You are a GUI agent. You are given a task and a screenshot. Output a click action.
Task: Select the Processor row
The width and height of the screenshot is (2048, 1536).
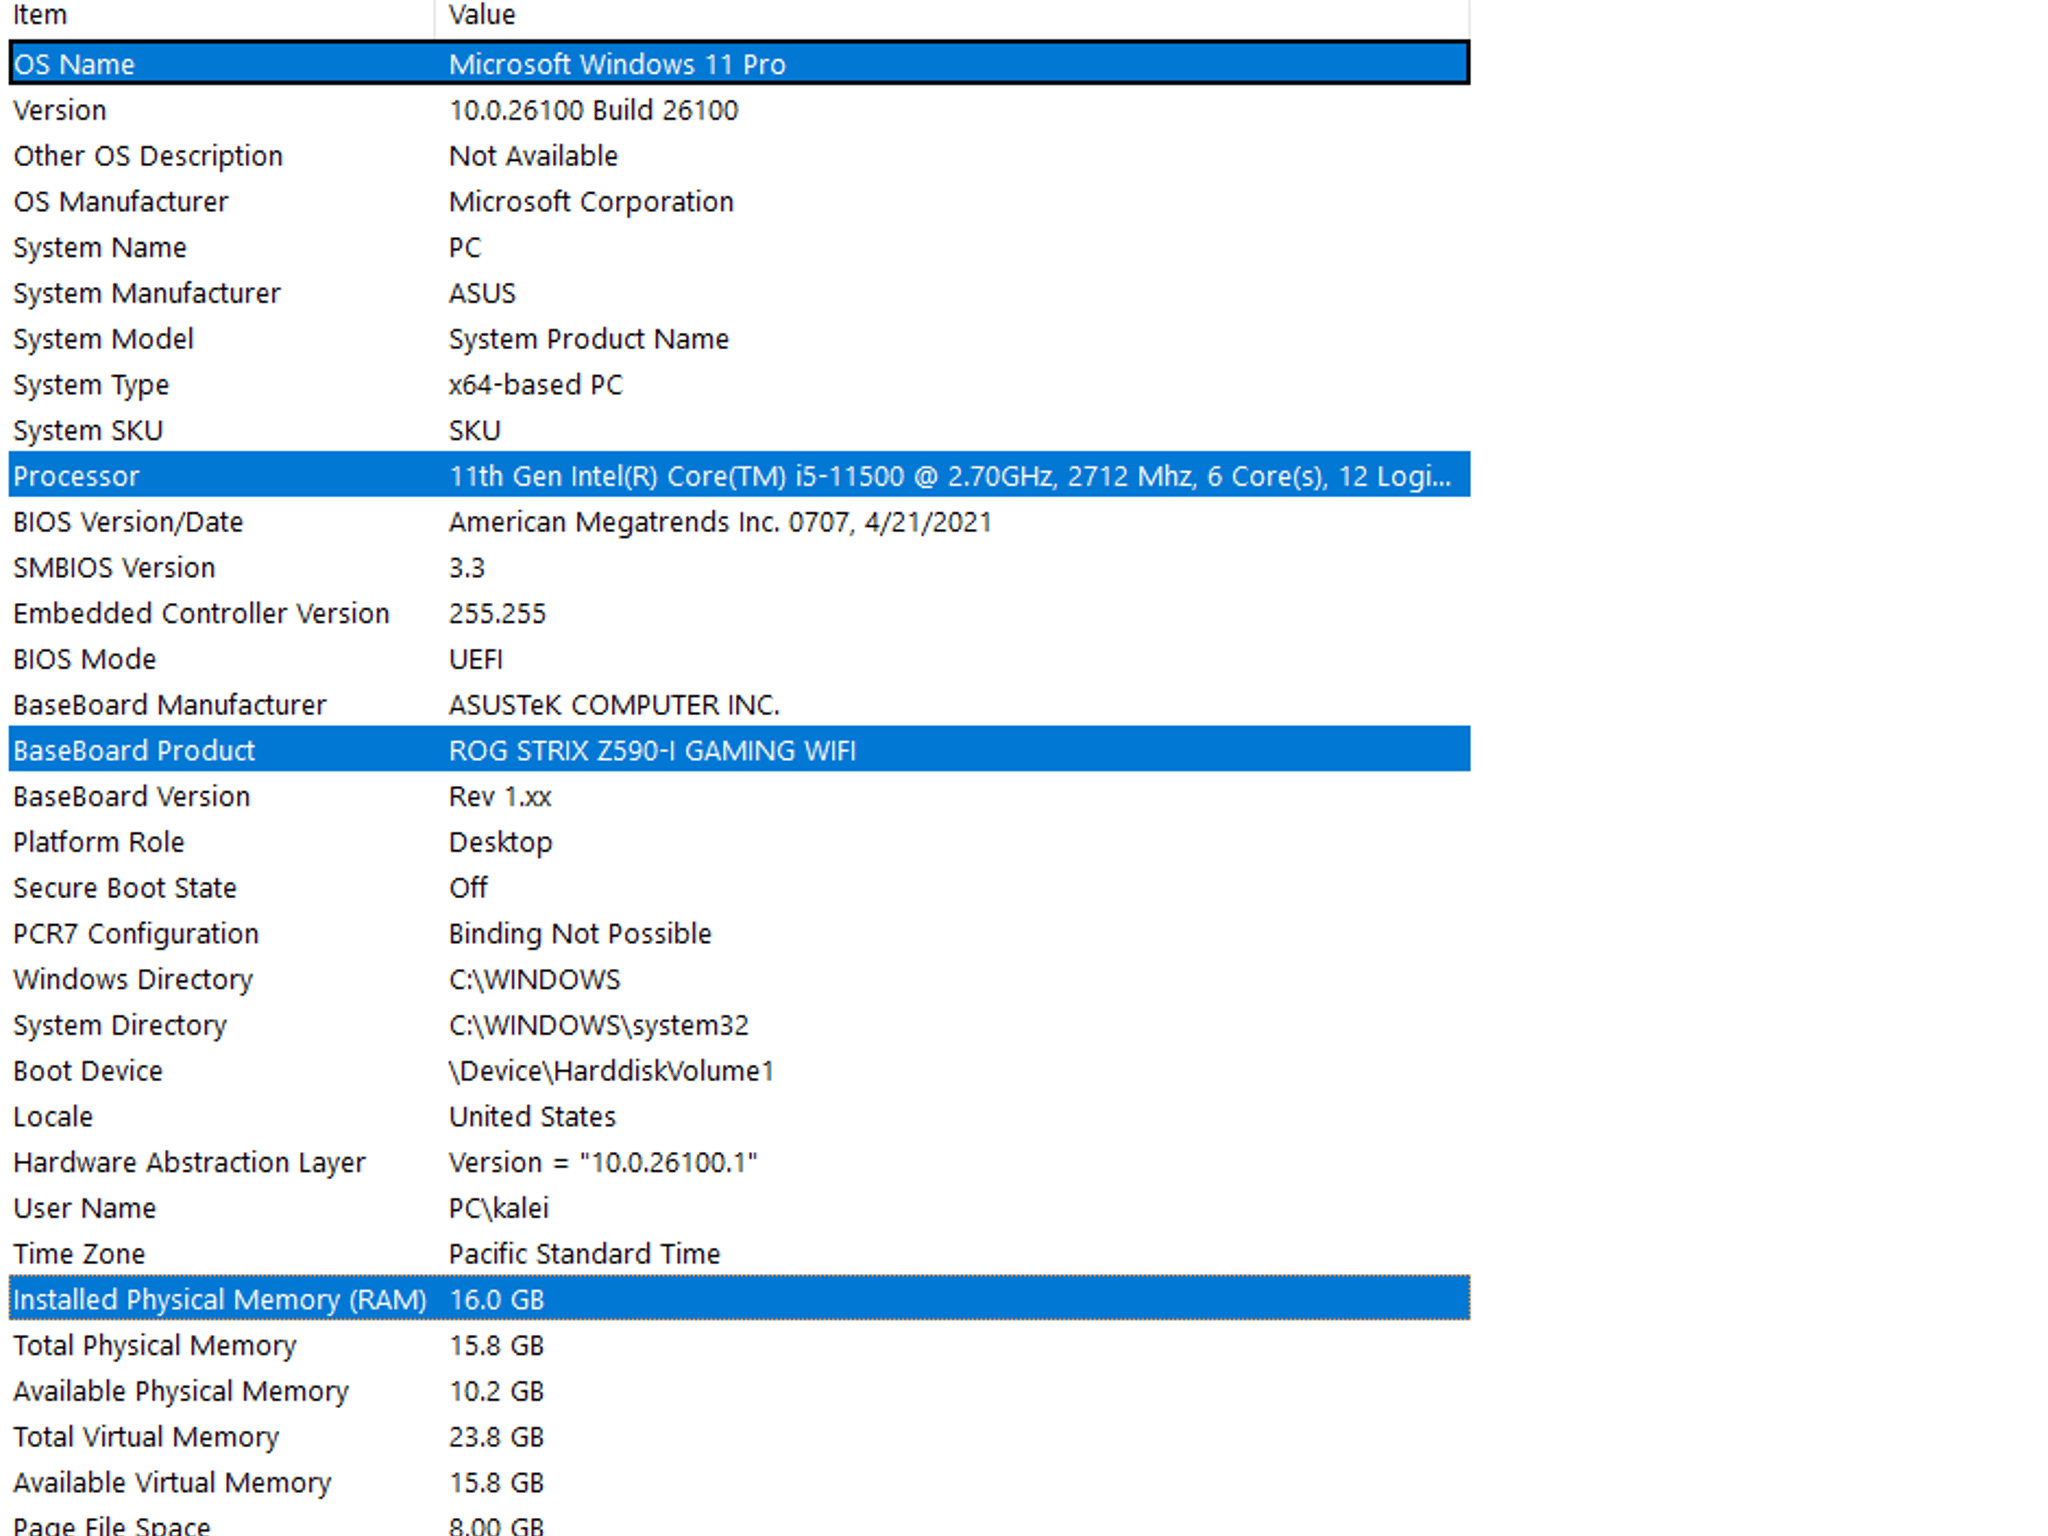click(400, 475)
